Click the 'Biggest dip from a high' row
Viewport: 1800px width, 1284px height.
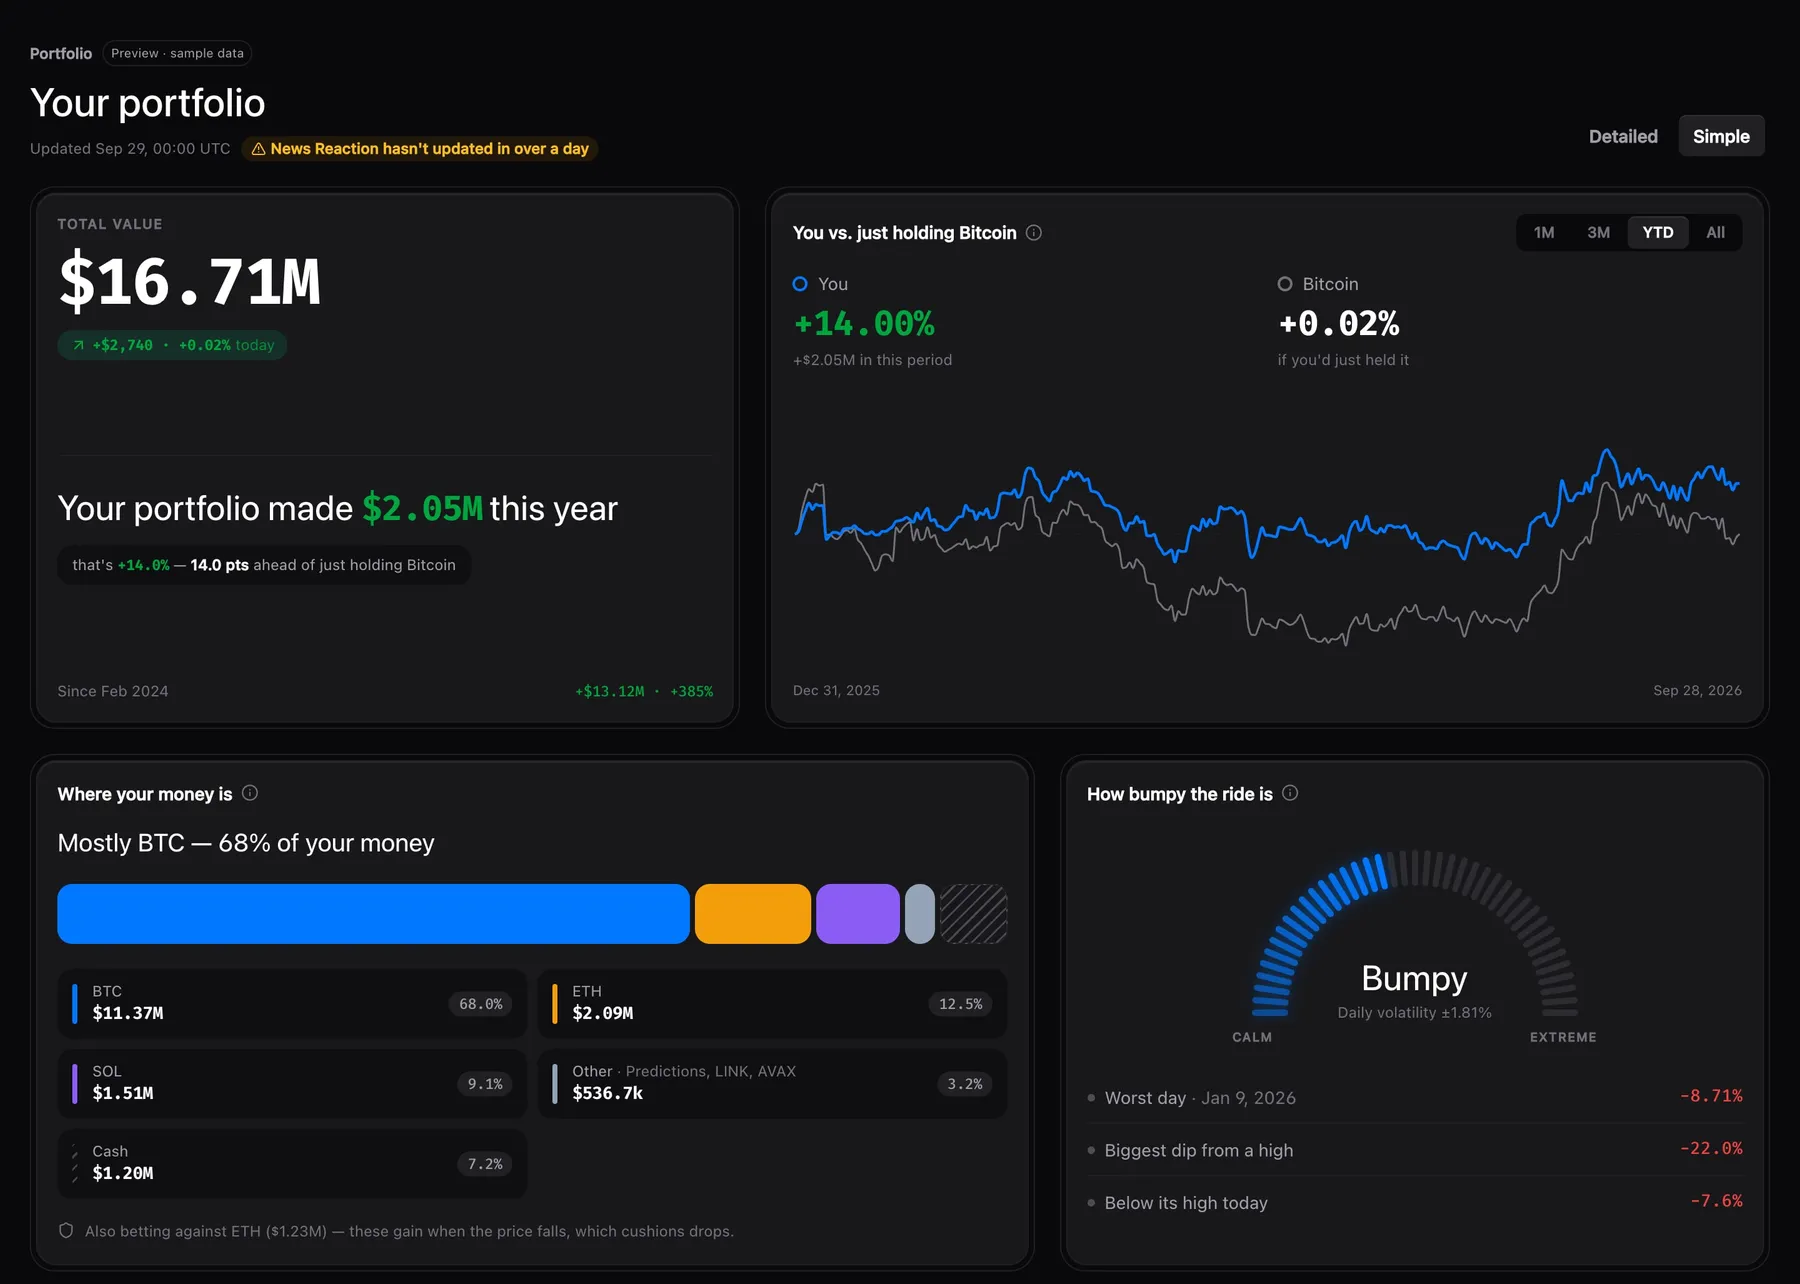(1414, 1150)
